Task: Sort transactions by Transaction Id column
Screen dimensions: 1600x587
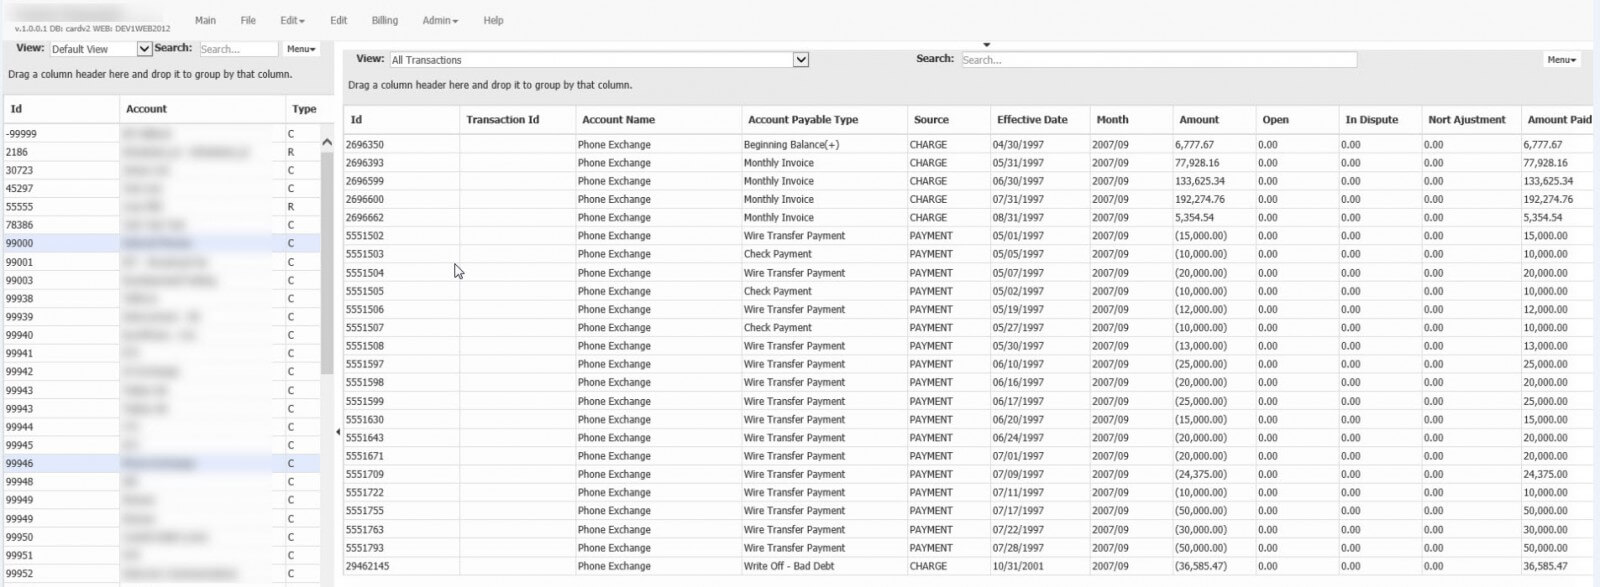Action: click(517, 120)
